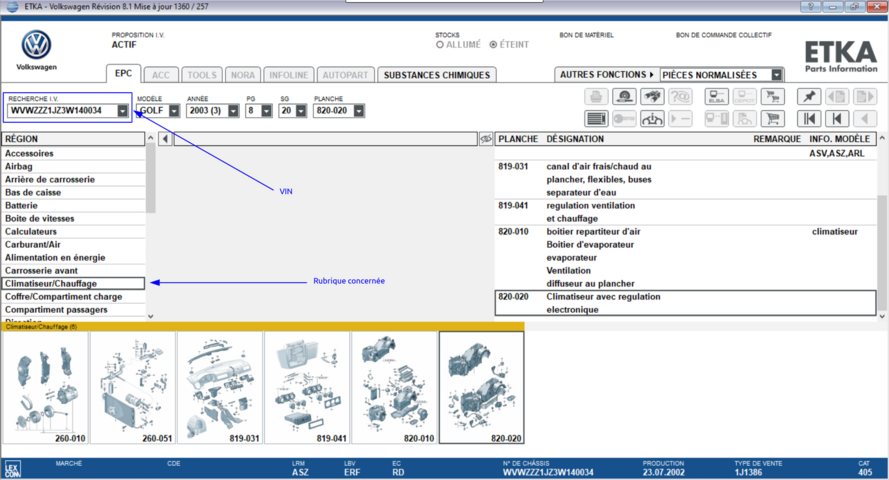Screen dimensions: 889x480
Task: Select Airbag in the region list
Action: (74, 167)
